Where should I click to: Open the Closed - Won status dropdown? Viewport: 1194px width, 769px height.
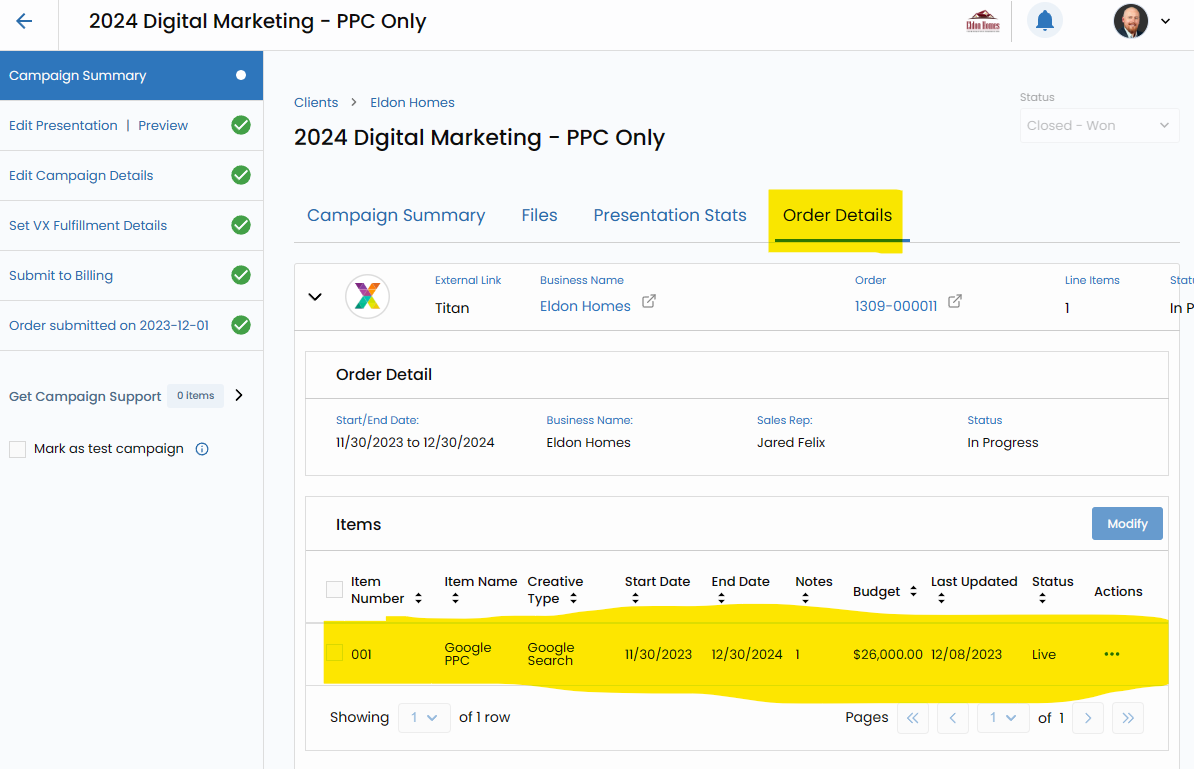click(1097, 126)
